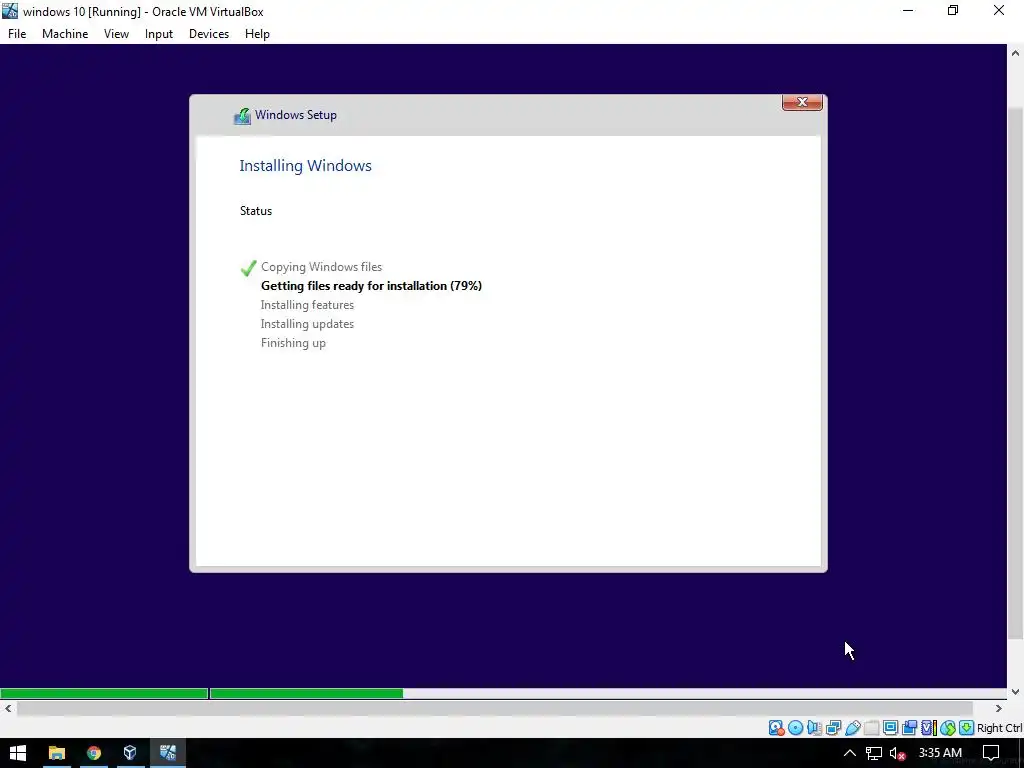The width and height of the screenshot is (1024, 768).
Task: Restore down the VirtualBox window
Action: [953, 10]
